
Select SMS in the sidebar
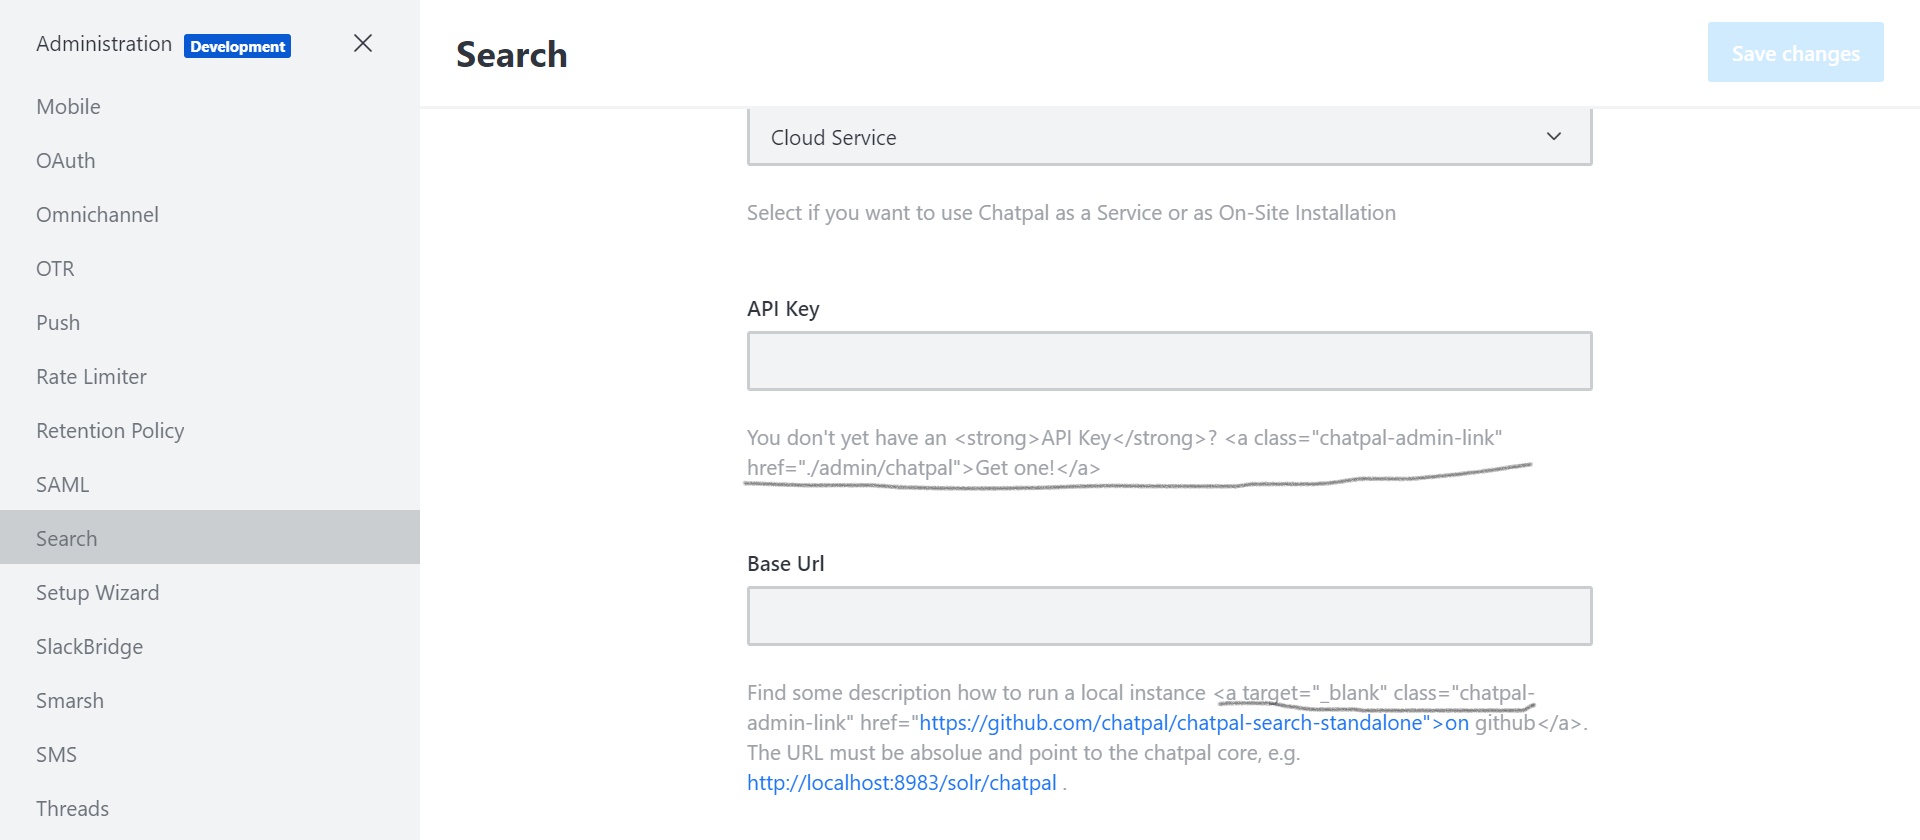(x=210, y=755)
